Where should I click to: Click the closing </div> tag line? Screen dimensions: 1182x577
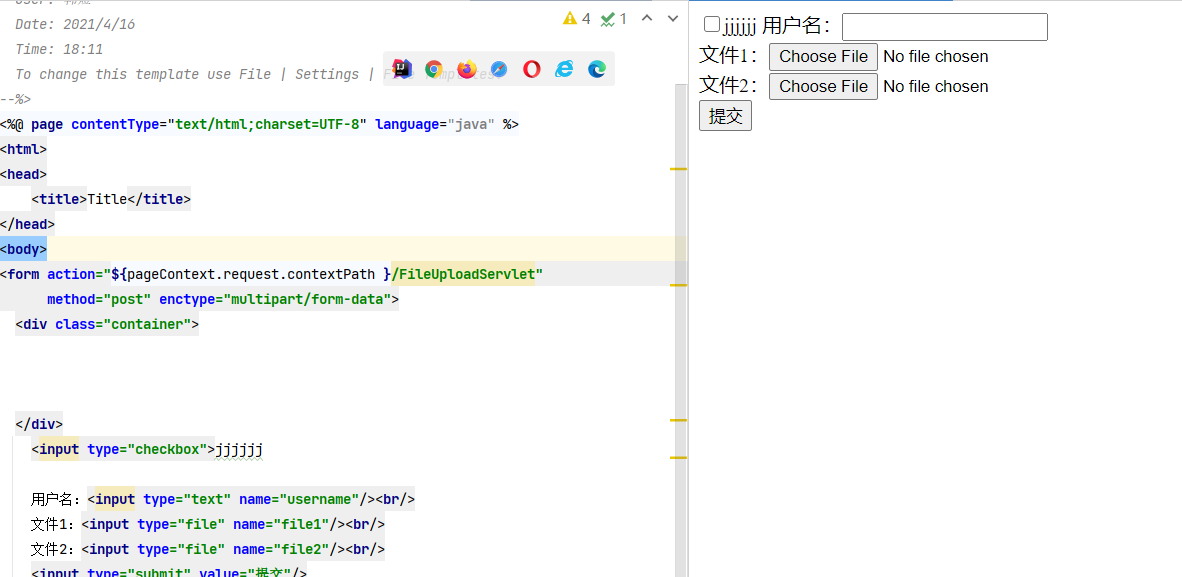click(x=39, y=424)
